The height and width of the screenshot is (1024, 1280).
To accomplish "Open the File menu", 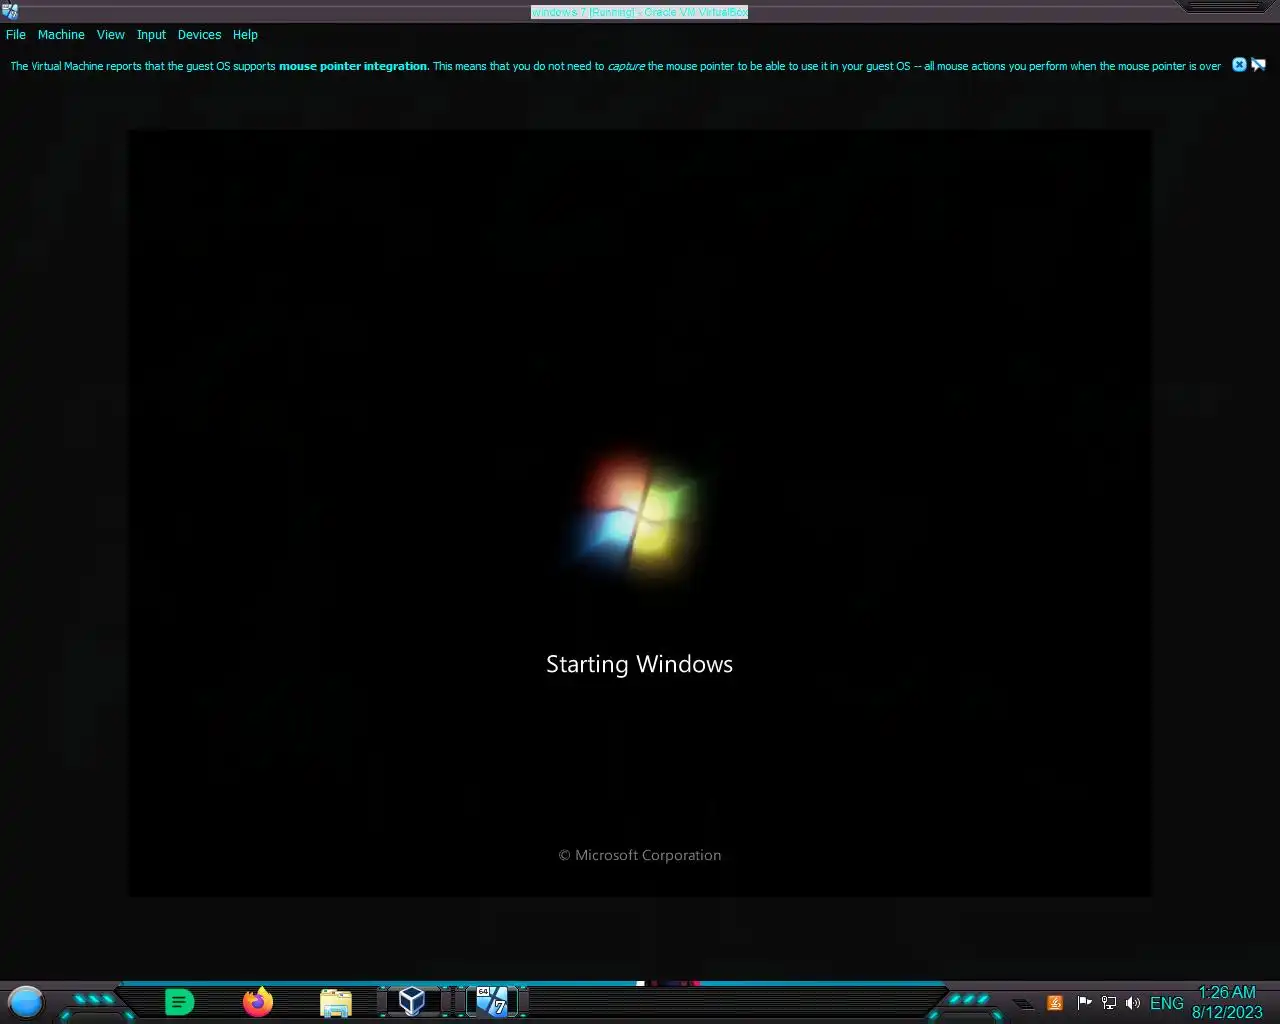I will pos(16,35).
